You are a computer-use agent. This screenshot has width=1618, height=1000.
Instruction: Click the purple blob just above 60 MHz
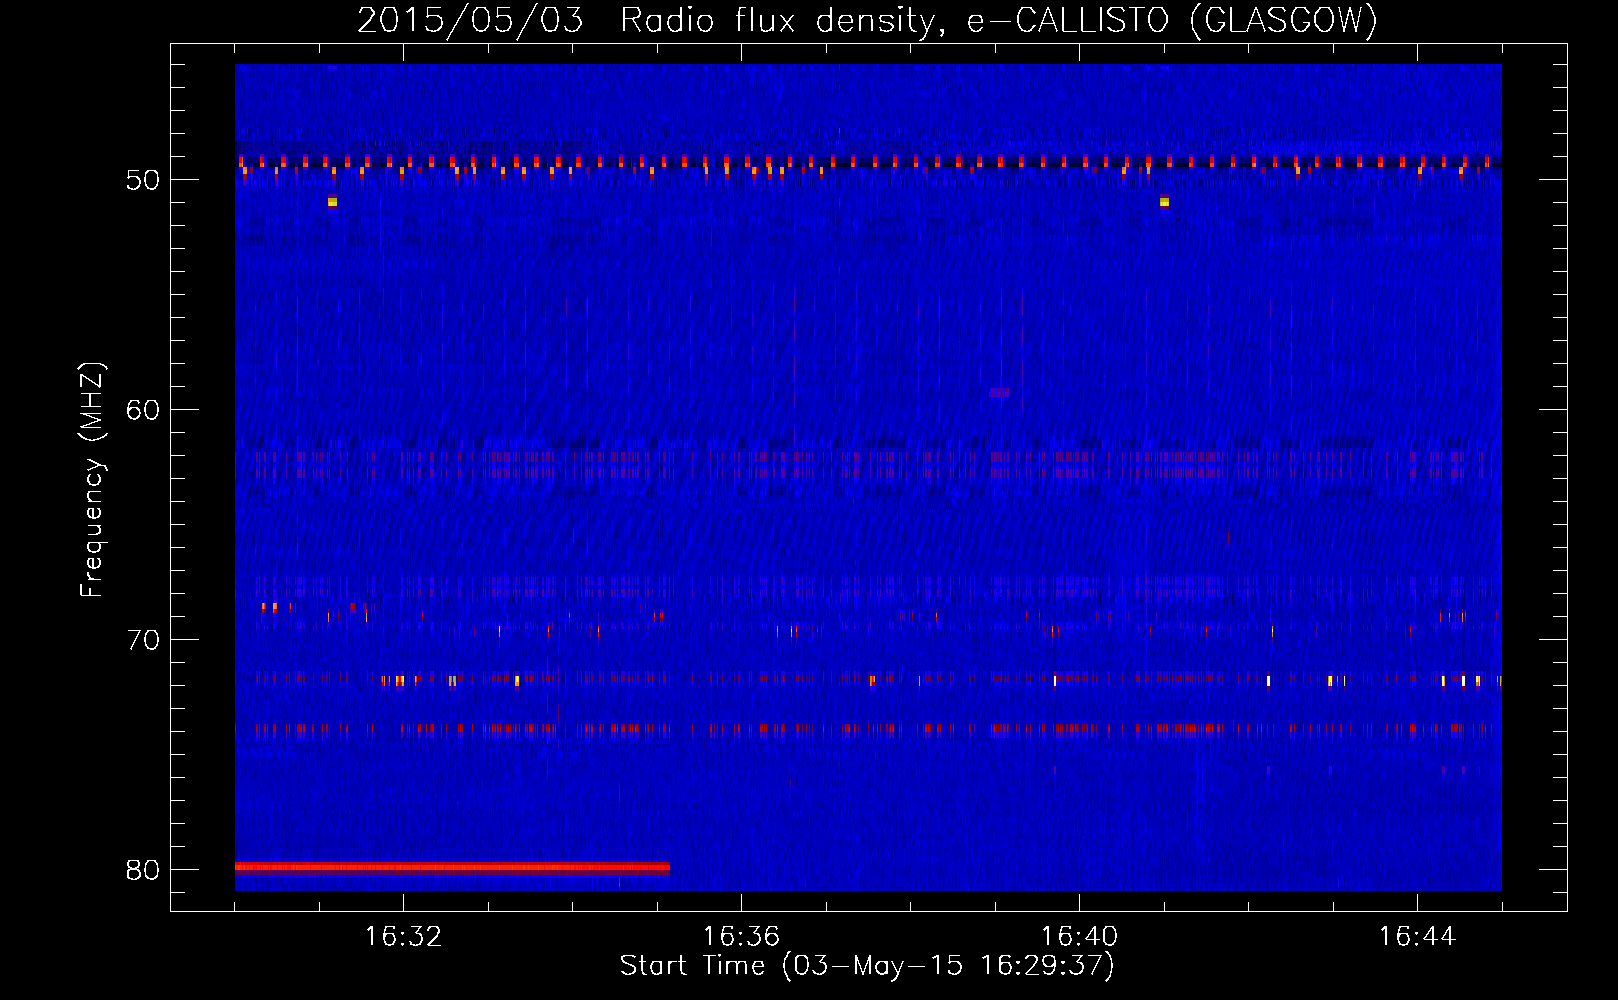(x=999, y=393)
